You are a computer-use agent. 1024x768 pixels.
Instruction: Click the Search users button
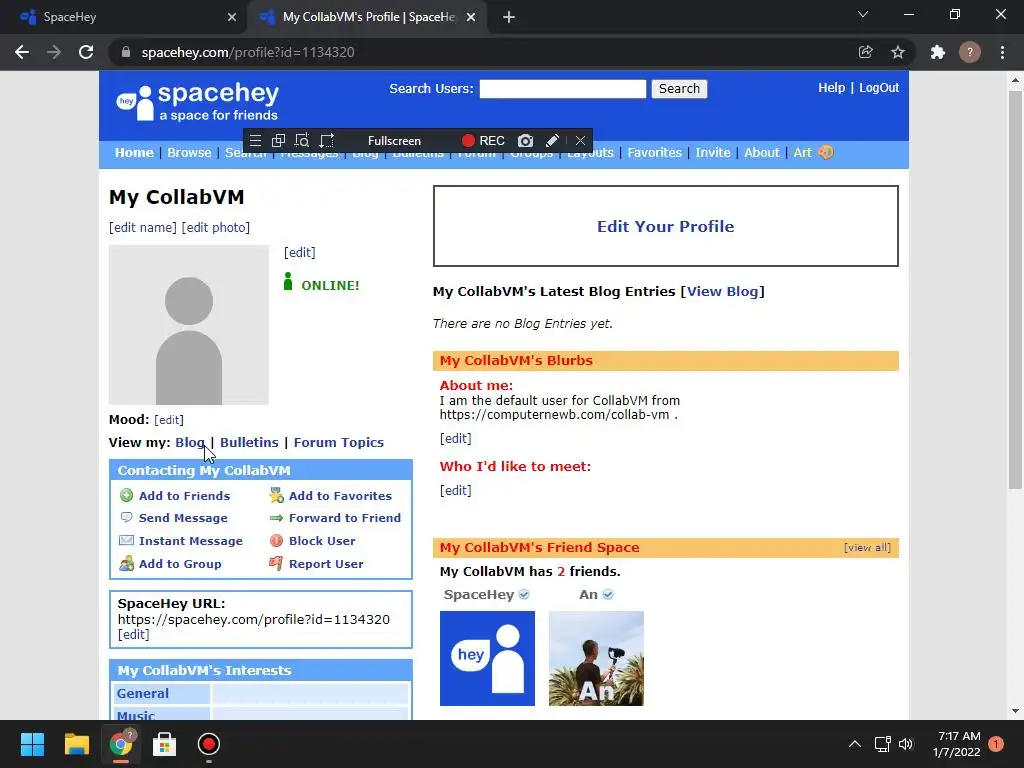(x=679, y=89)
